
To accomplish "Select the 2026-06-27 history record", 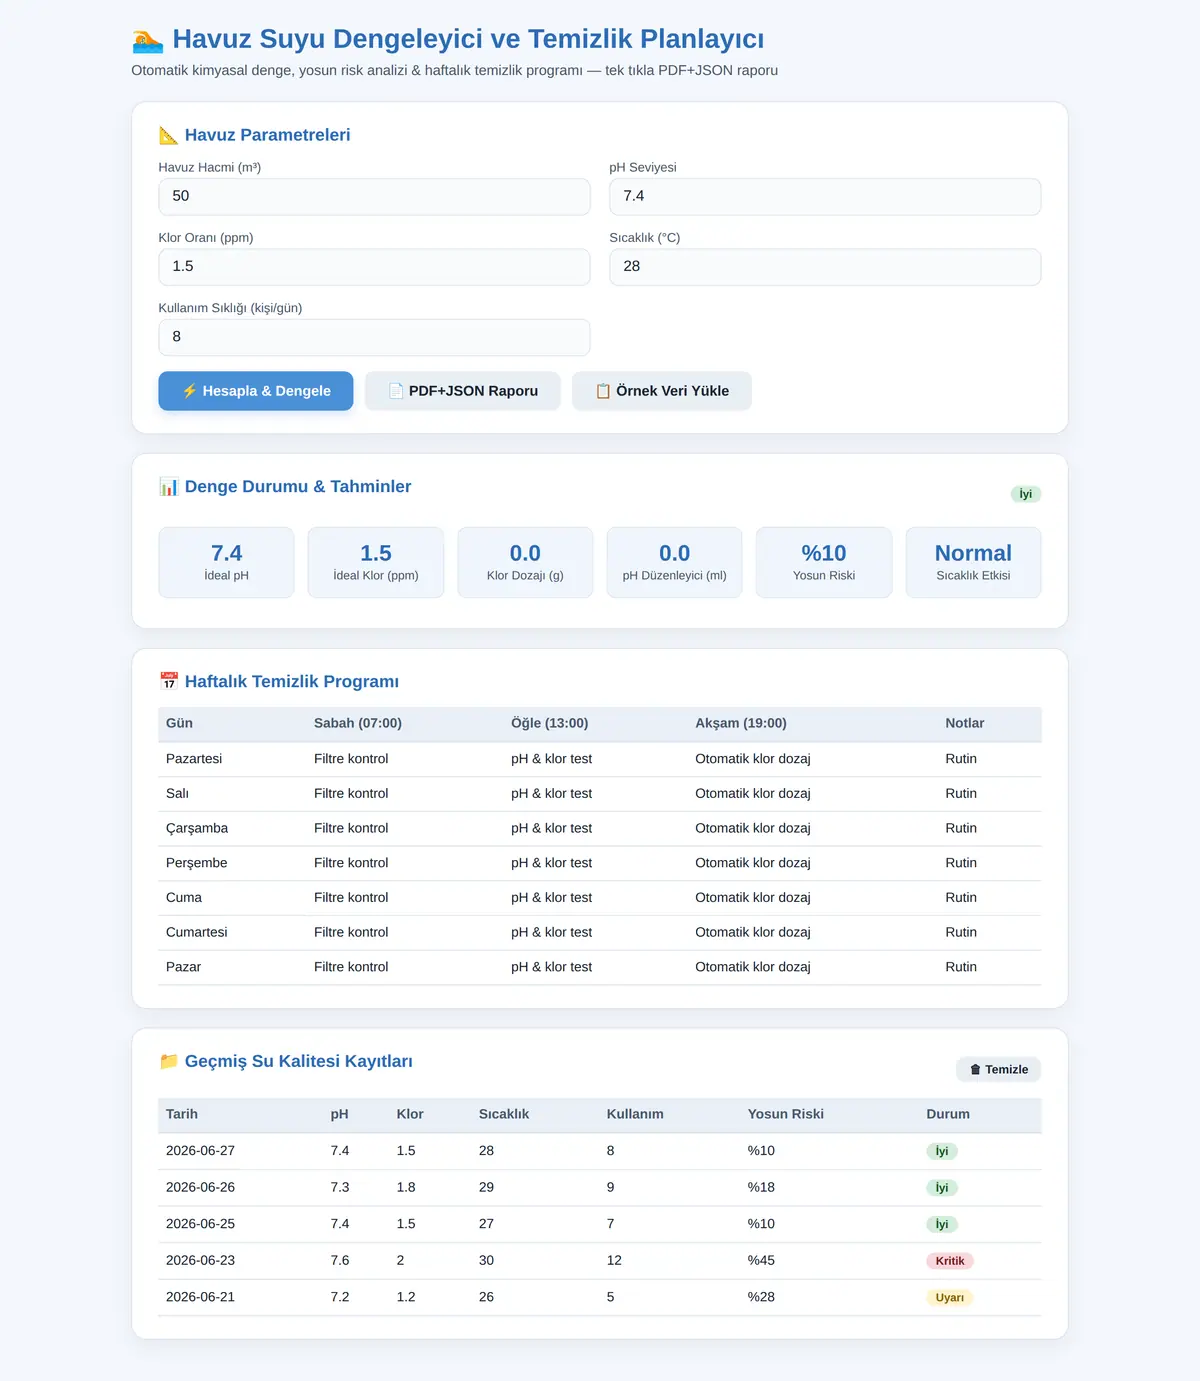I will tap(600, 1152).
